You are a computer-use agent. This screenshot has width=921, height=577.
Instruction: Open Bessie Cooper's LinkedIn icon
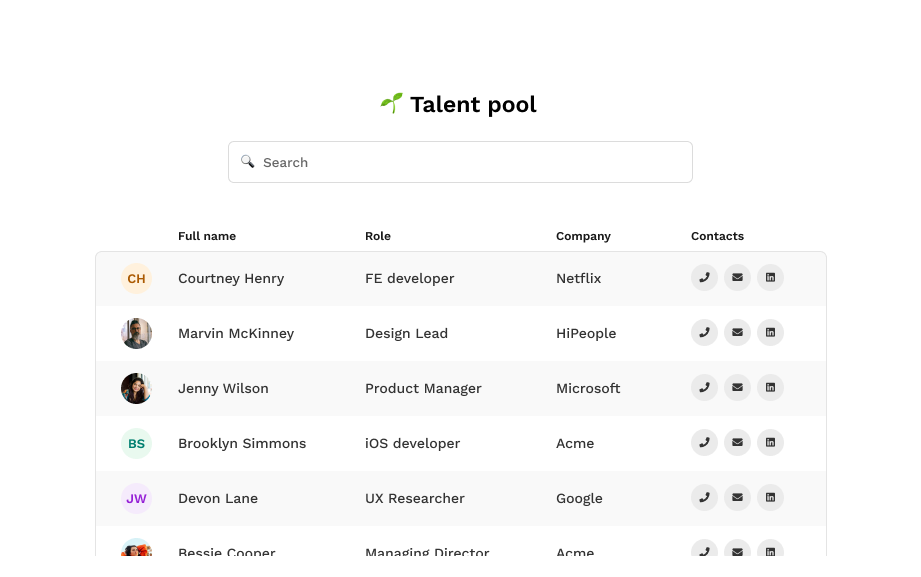coord(770,551)
